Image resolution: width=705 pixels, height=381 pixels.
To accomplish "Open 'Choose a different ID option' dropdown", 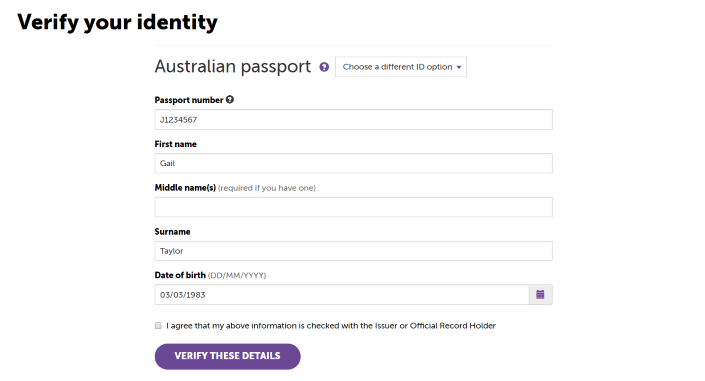I will (401, 67).
